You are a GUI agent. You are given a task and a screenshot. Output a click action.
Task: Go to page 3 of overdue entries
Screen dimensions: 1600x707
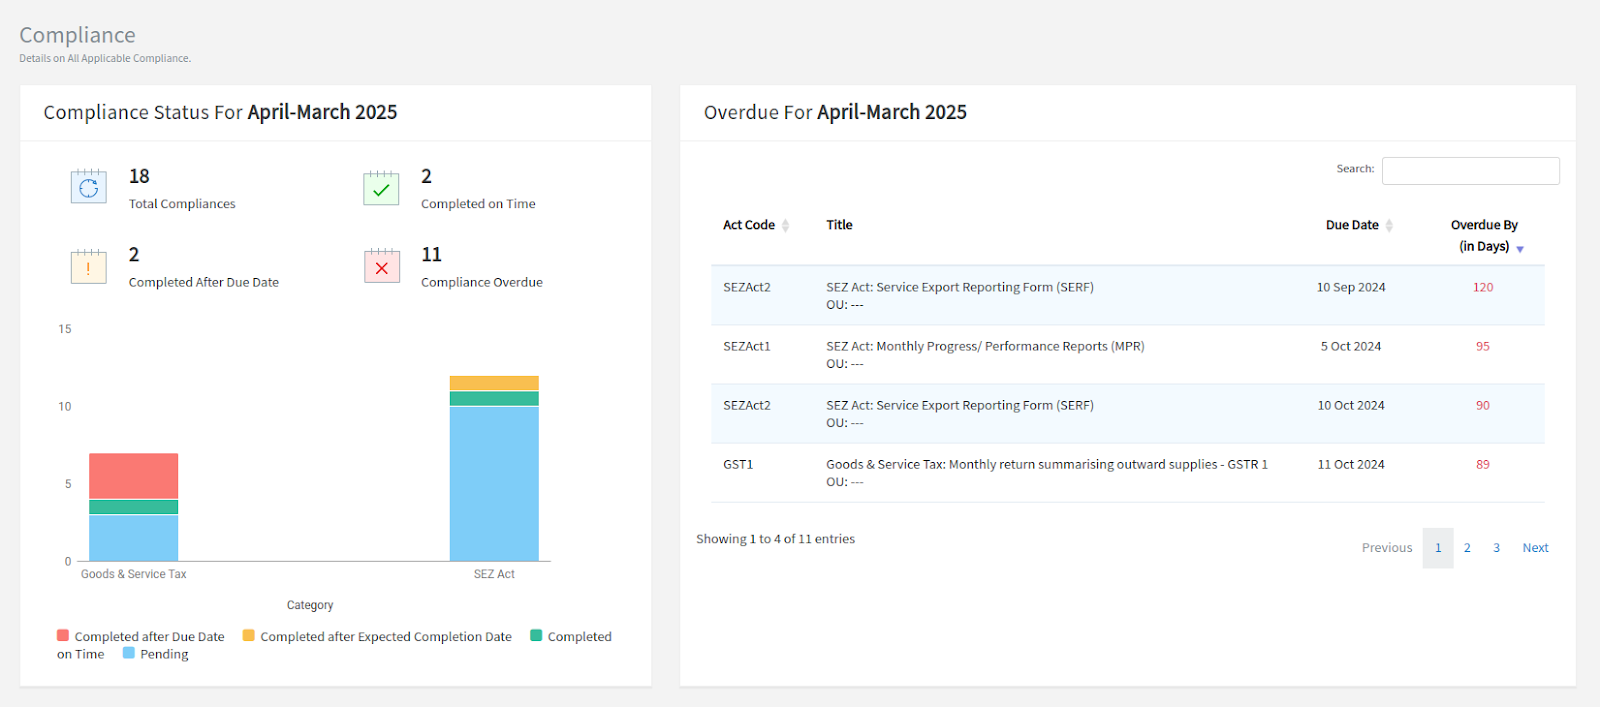pyautogui.click(x=1496, y=548)
